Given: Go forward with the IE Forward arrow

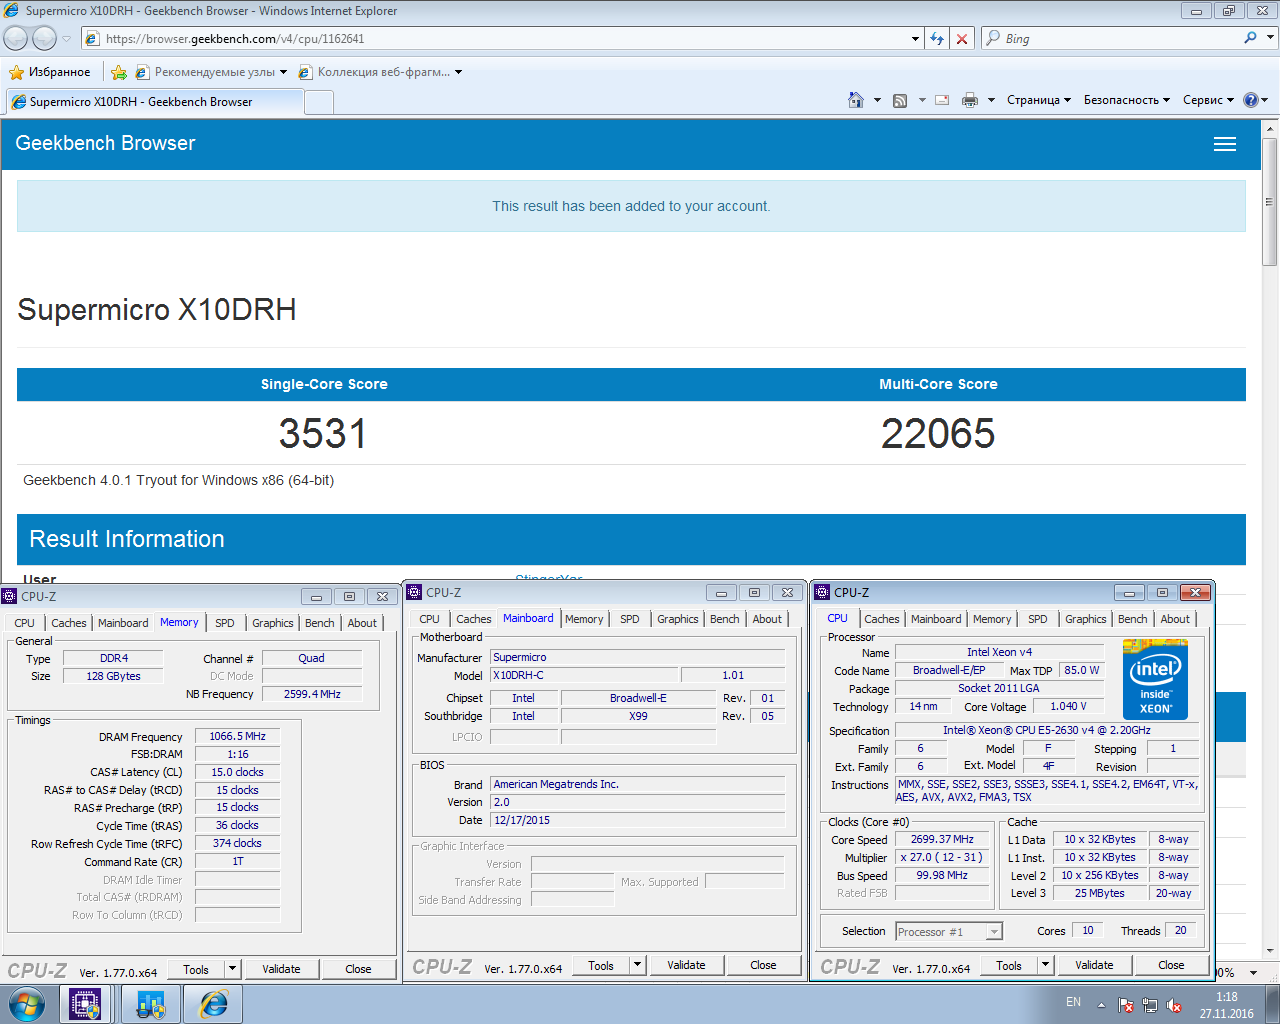Looking at the screenshot, I should 44,38.
